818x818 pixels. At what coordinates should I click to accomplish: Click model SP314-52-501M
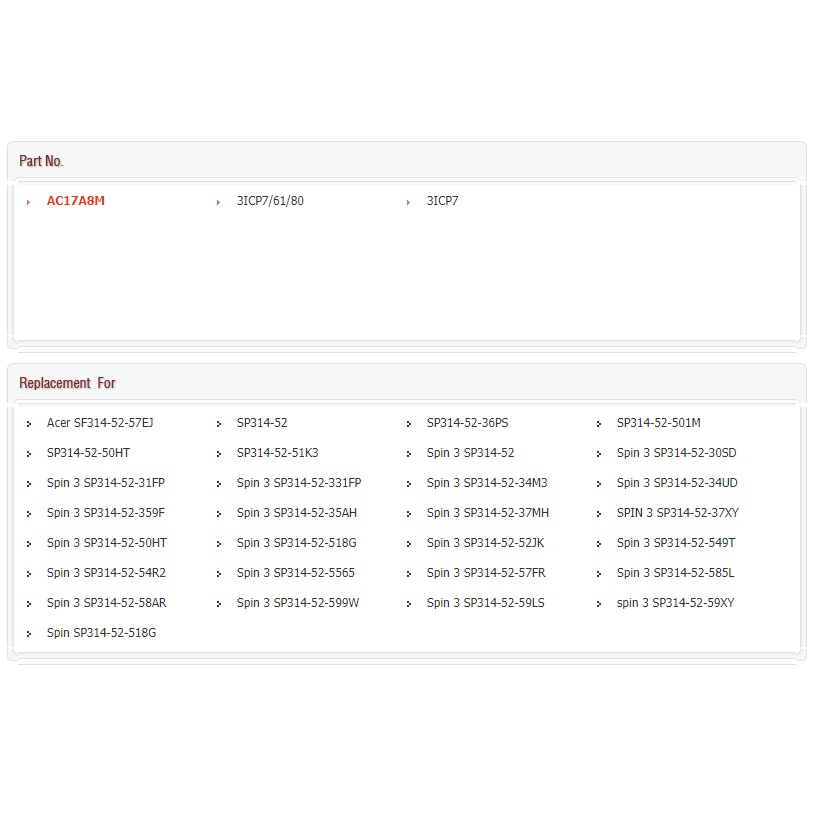point(658,423)
